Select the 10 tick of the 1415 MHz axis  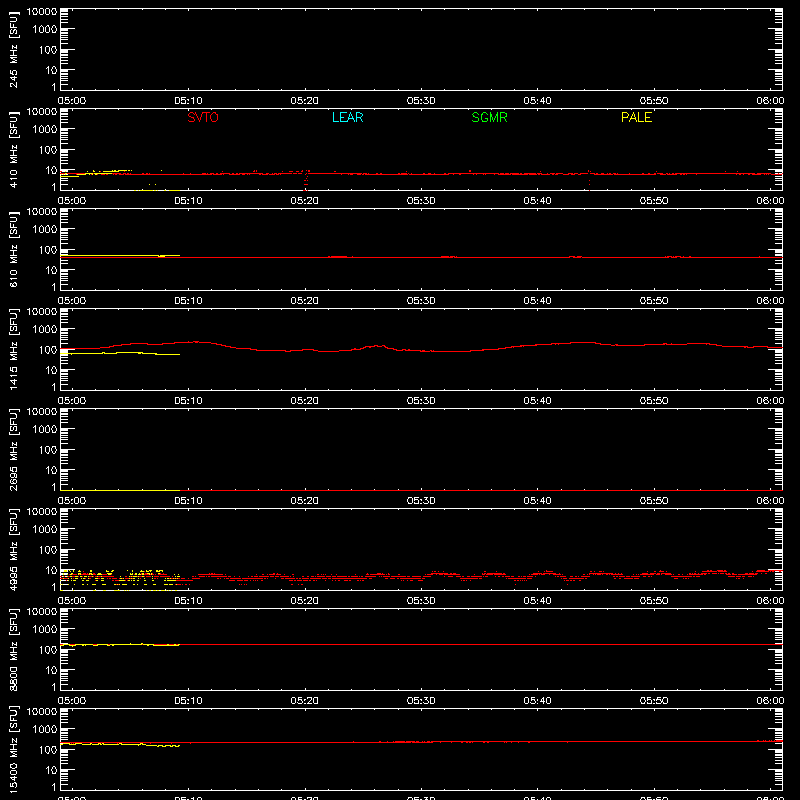tap(51, 370)
